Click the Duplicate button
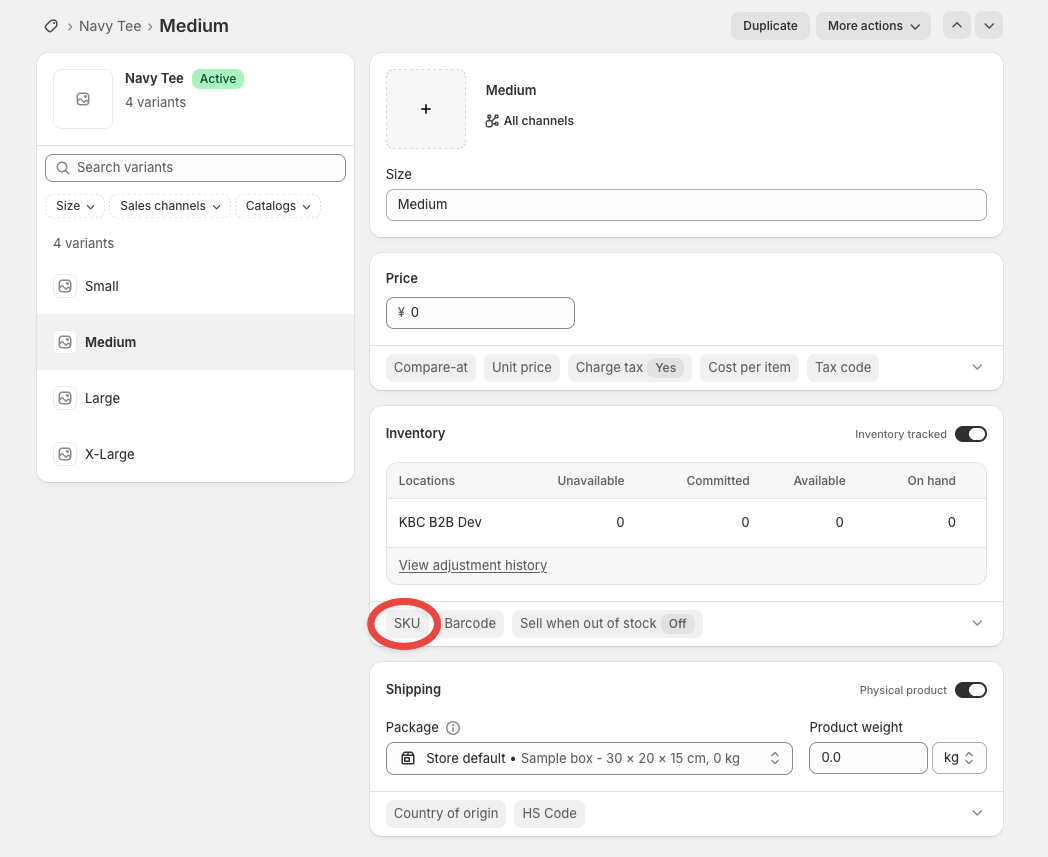The image size is (1048, 857). 770,25
